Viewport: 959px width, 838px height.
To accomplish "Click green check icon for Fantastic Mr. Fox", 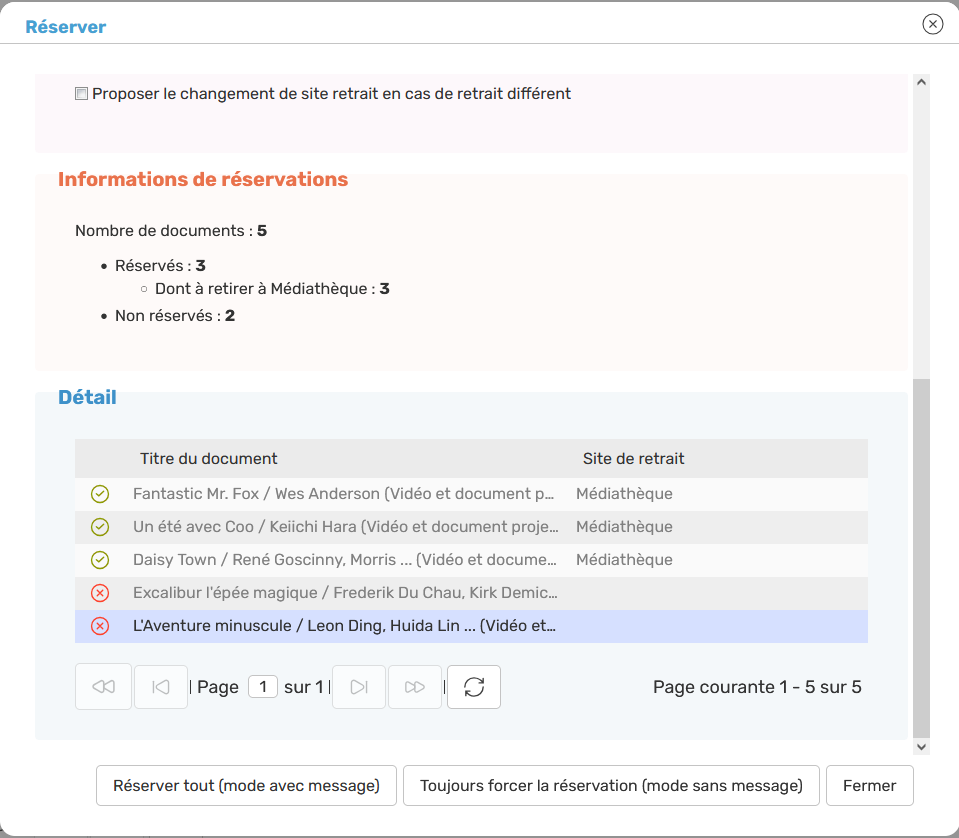I will 100,494.
